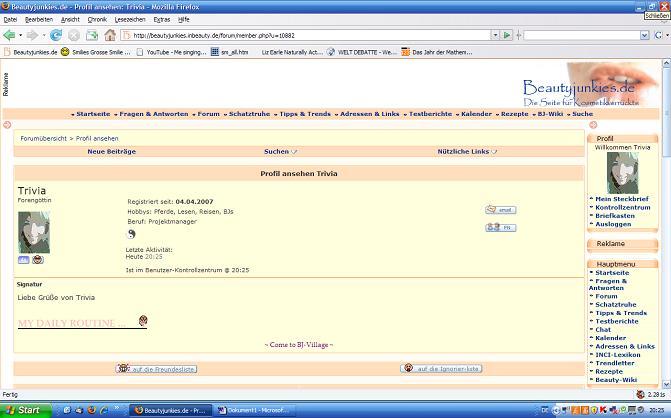Image resolution: width=671 pixels, height=418 pixels.
Task: Open the Ansicht menu
Action: [70, 20]
